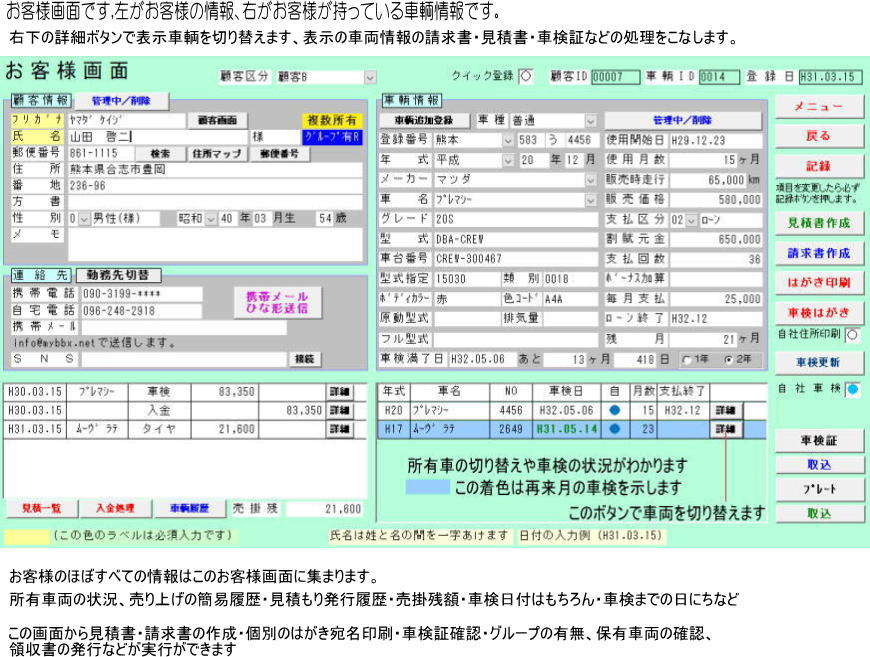
Task: Click the 検索 button beside postal code
Action: click(160, 154)
